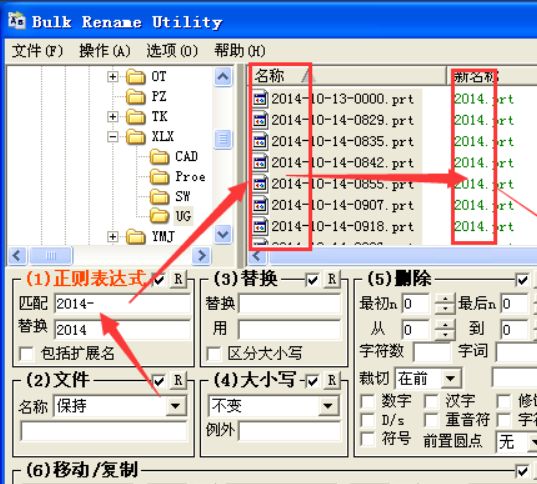537x484 pixels.
Task: Click the 字符数 input field
Action: pyautogui.click(x=432, y=352)
